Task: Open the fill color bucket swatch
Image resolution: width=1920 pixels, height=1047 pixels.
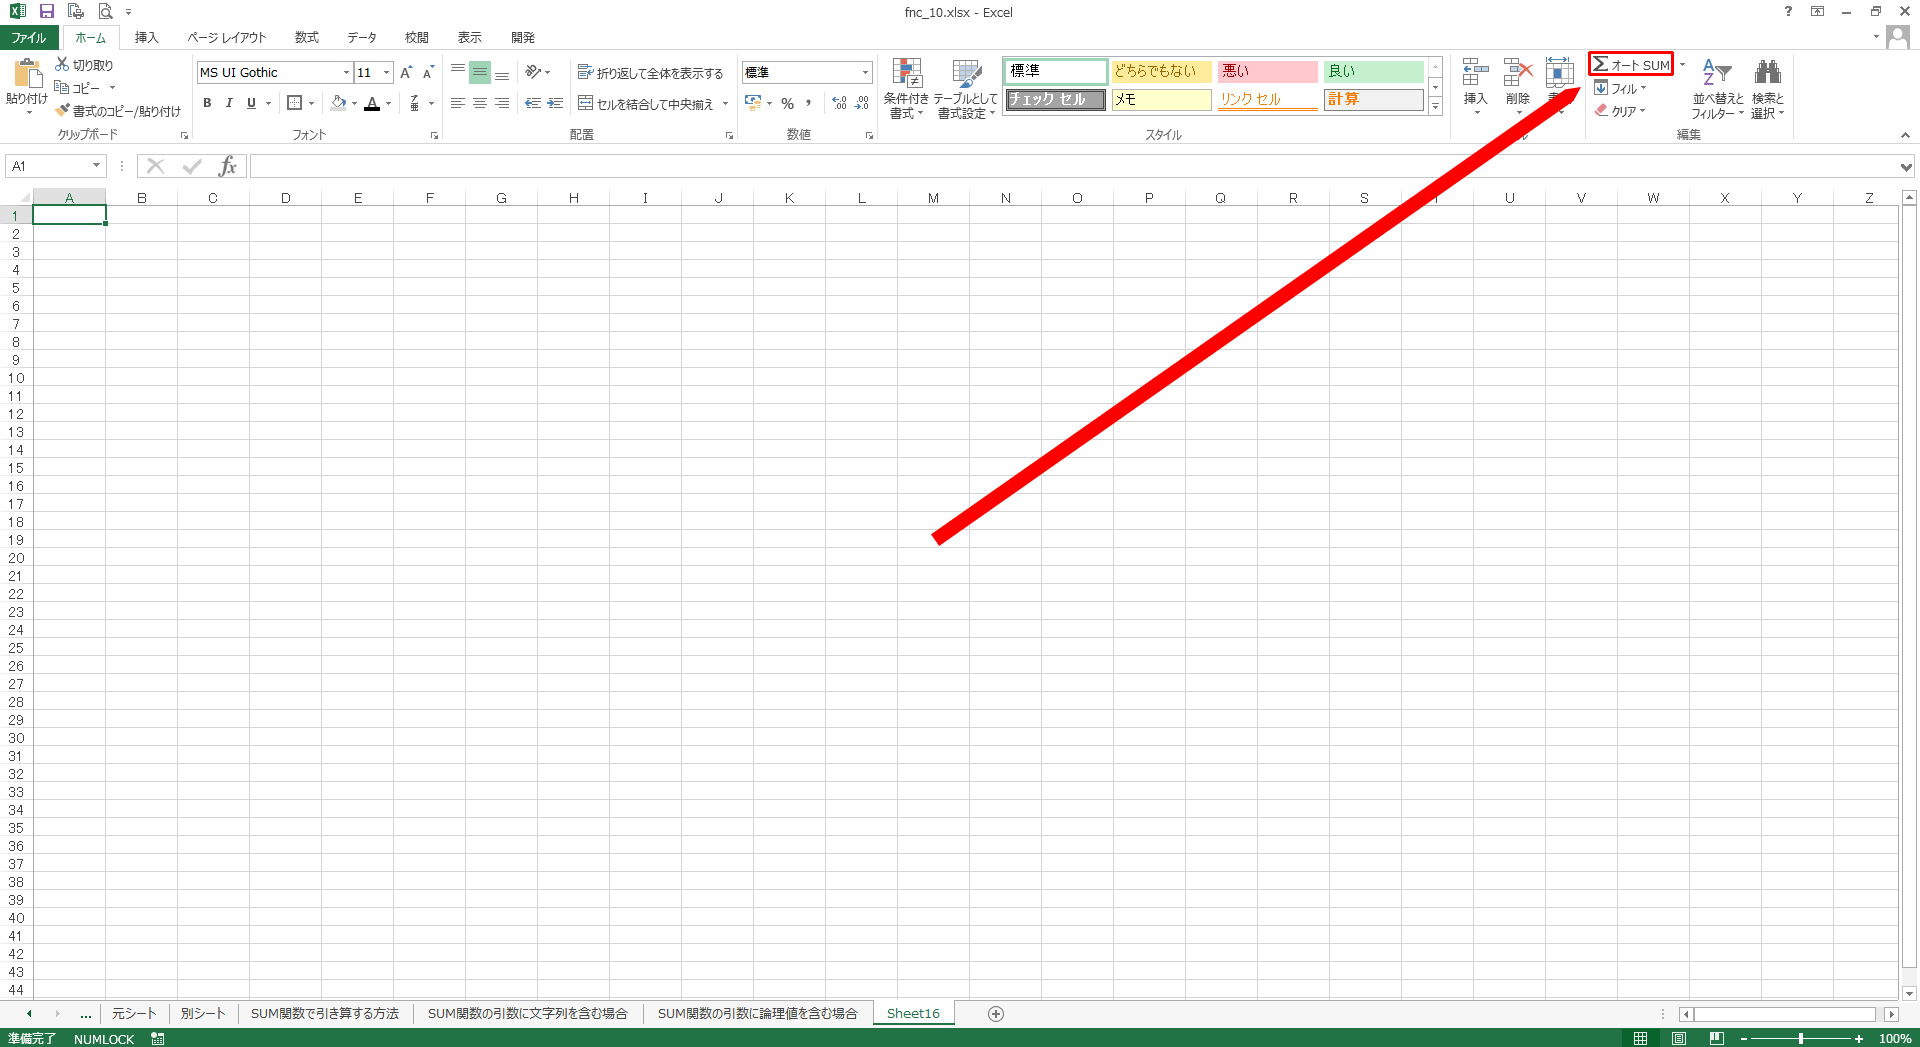Action: [339, 103]
